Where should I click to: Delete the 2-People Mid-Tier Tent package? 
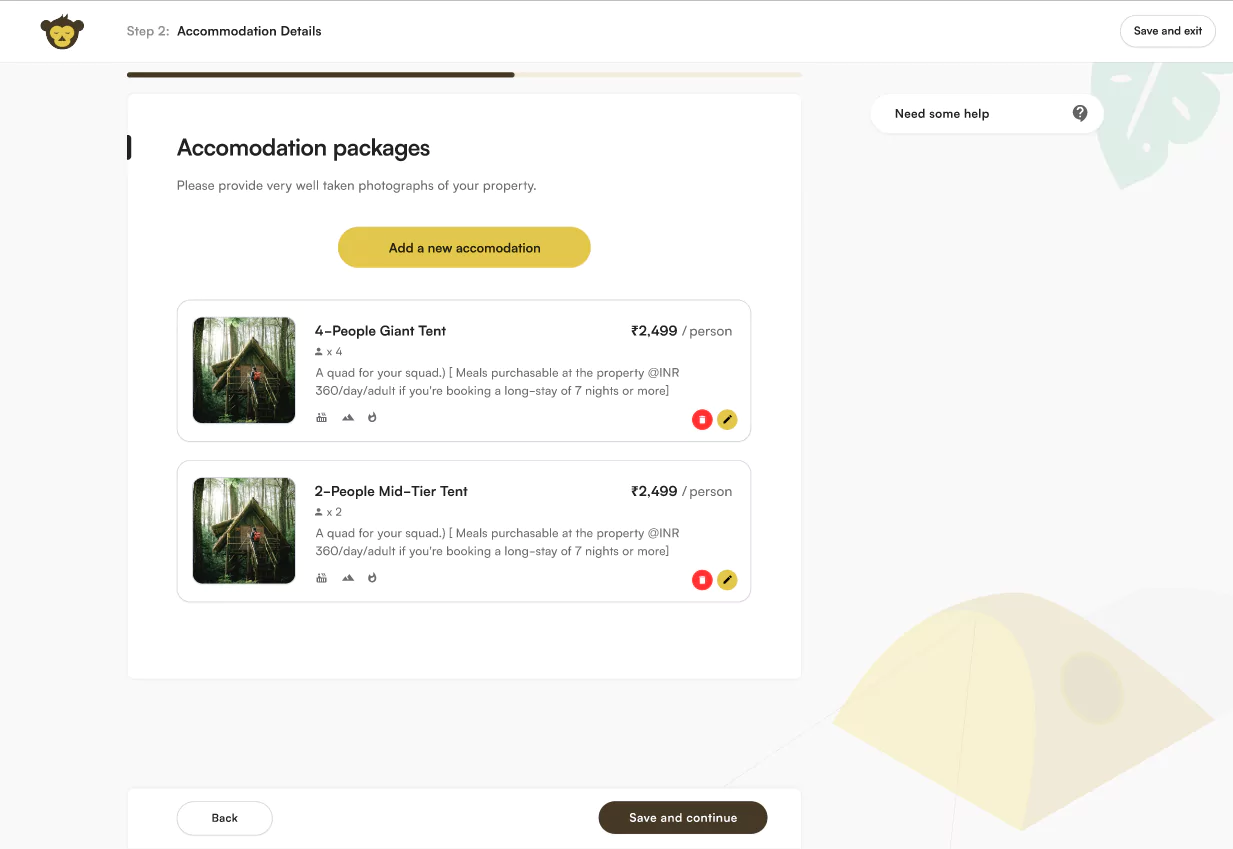pos(702,580)
